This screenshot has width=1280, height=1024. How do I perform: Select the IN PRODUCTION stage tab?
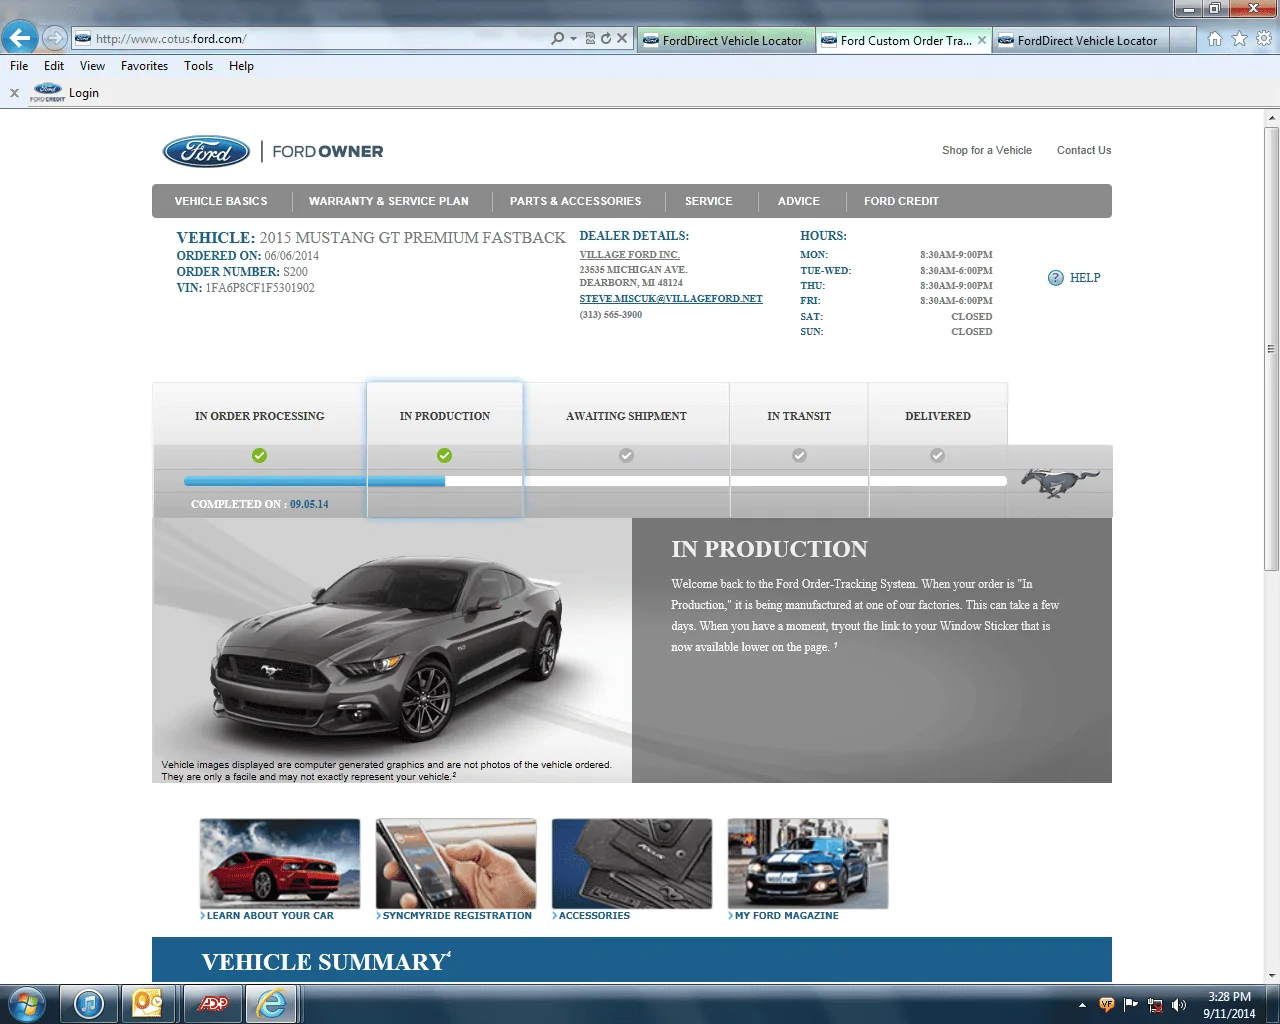pos(445,416)
